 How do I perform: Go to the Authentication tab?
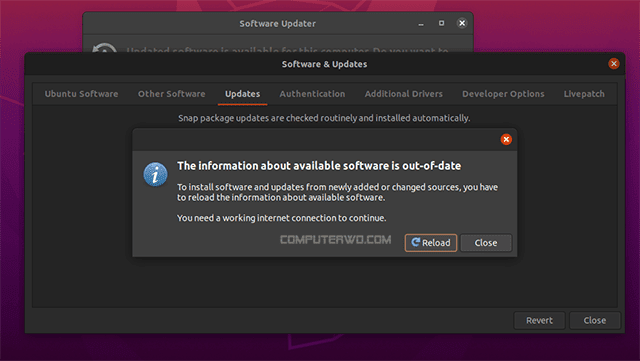[x=312, y=94]
